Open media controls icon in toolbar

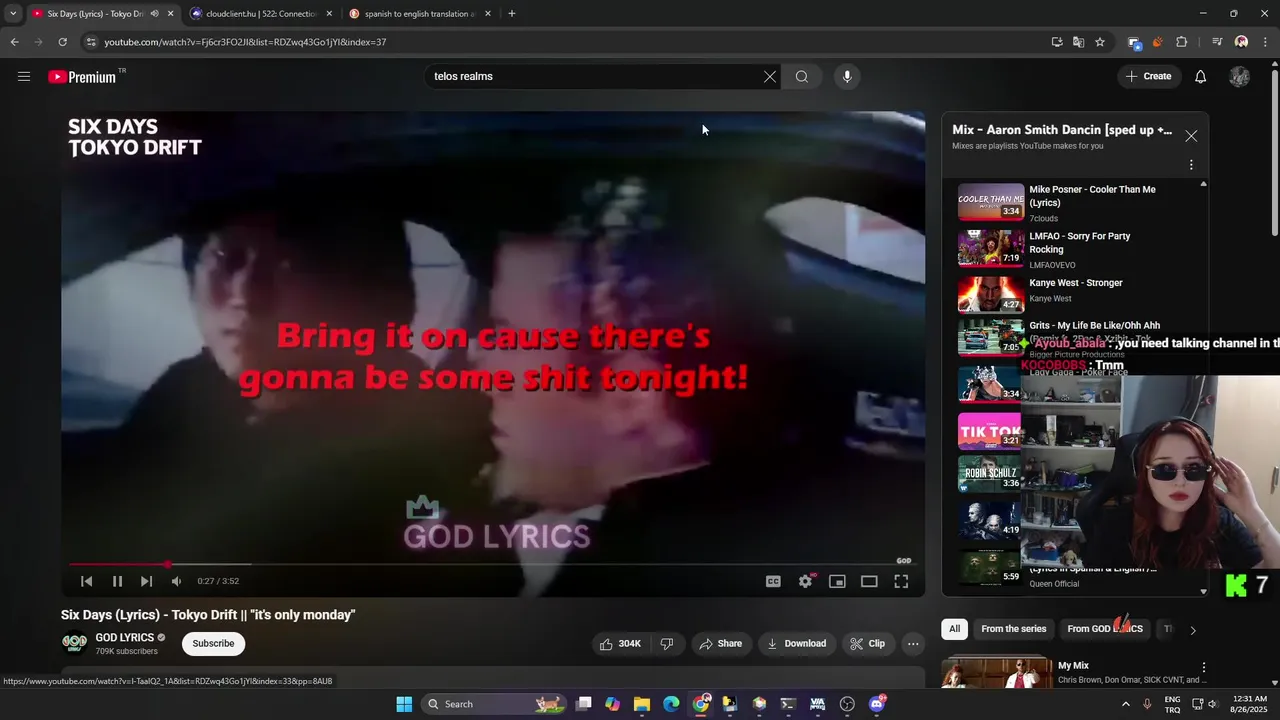(1217, 42)
